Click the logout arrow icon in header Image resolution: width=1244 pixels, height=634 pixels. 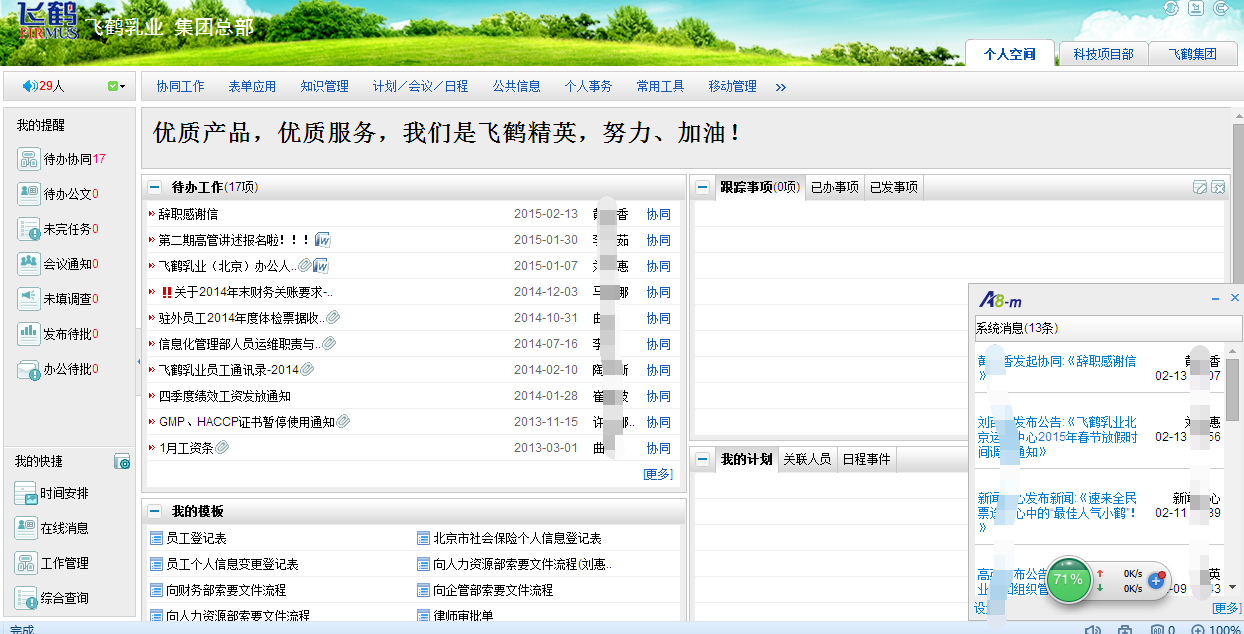click(1221, 8)
